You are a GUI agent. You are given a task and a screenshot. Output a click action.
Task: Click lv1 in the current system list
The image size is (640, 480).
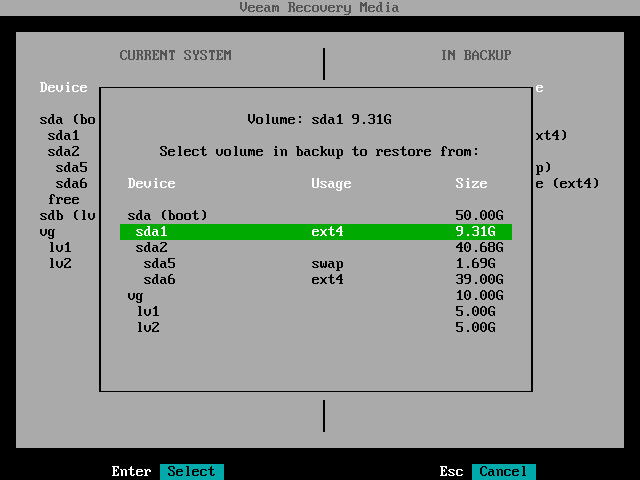point(60,247)
